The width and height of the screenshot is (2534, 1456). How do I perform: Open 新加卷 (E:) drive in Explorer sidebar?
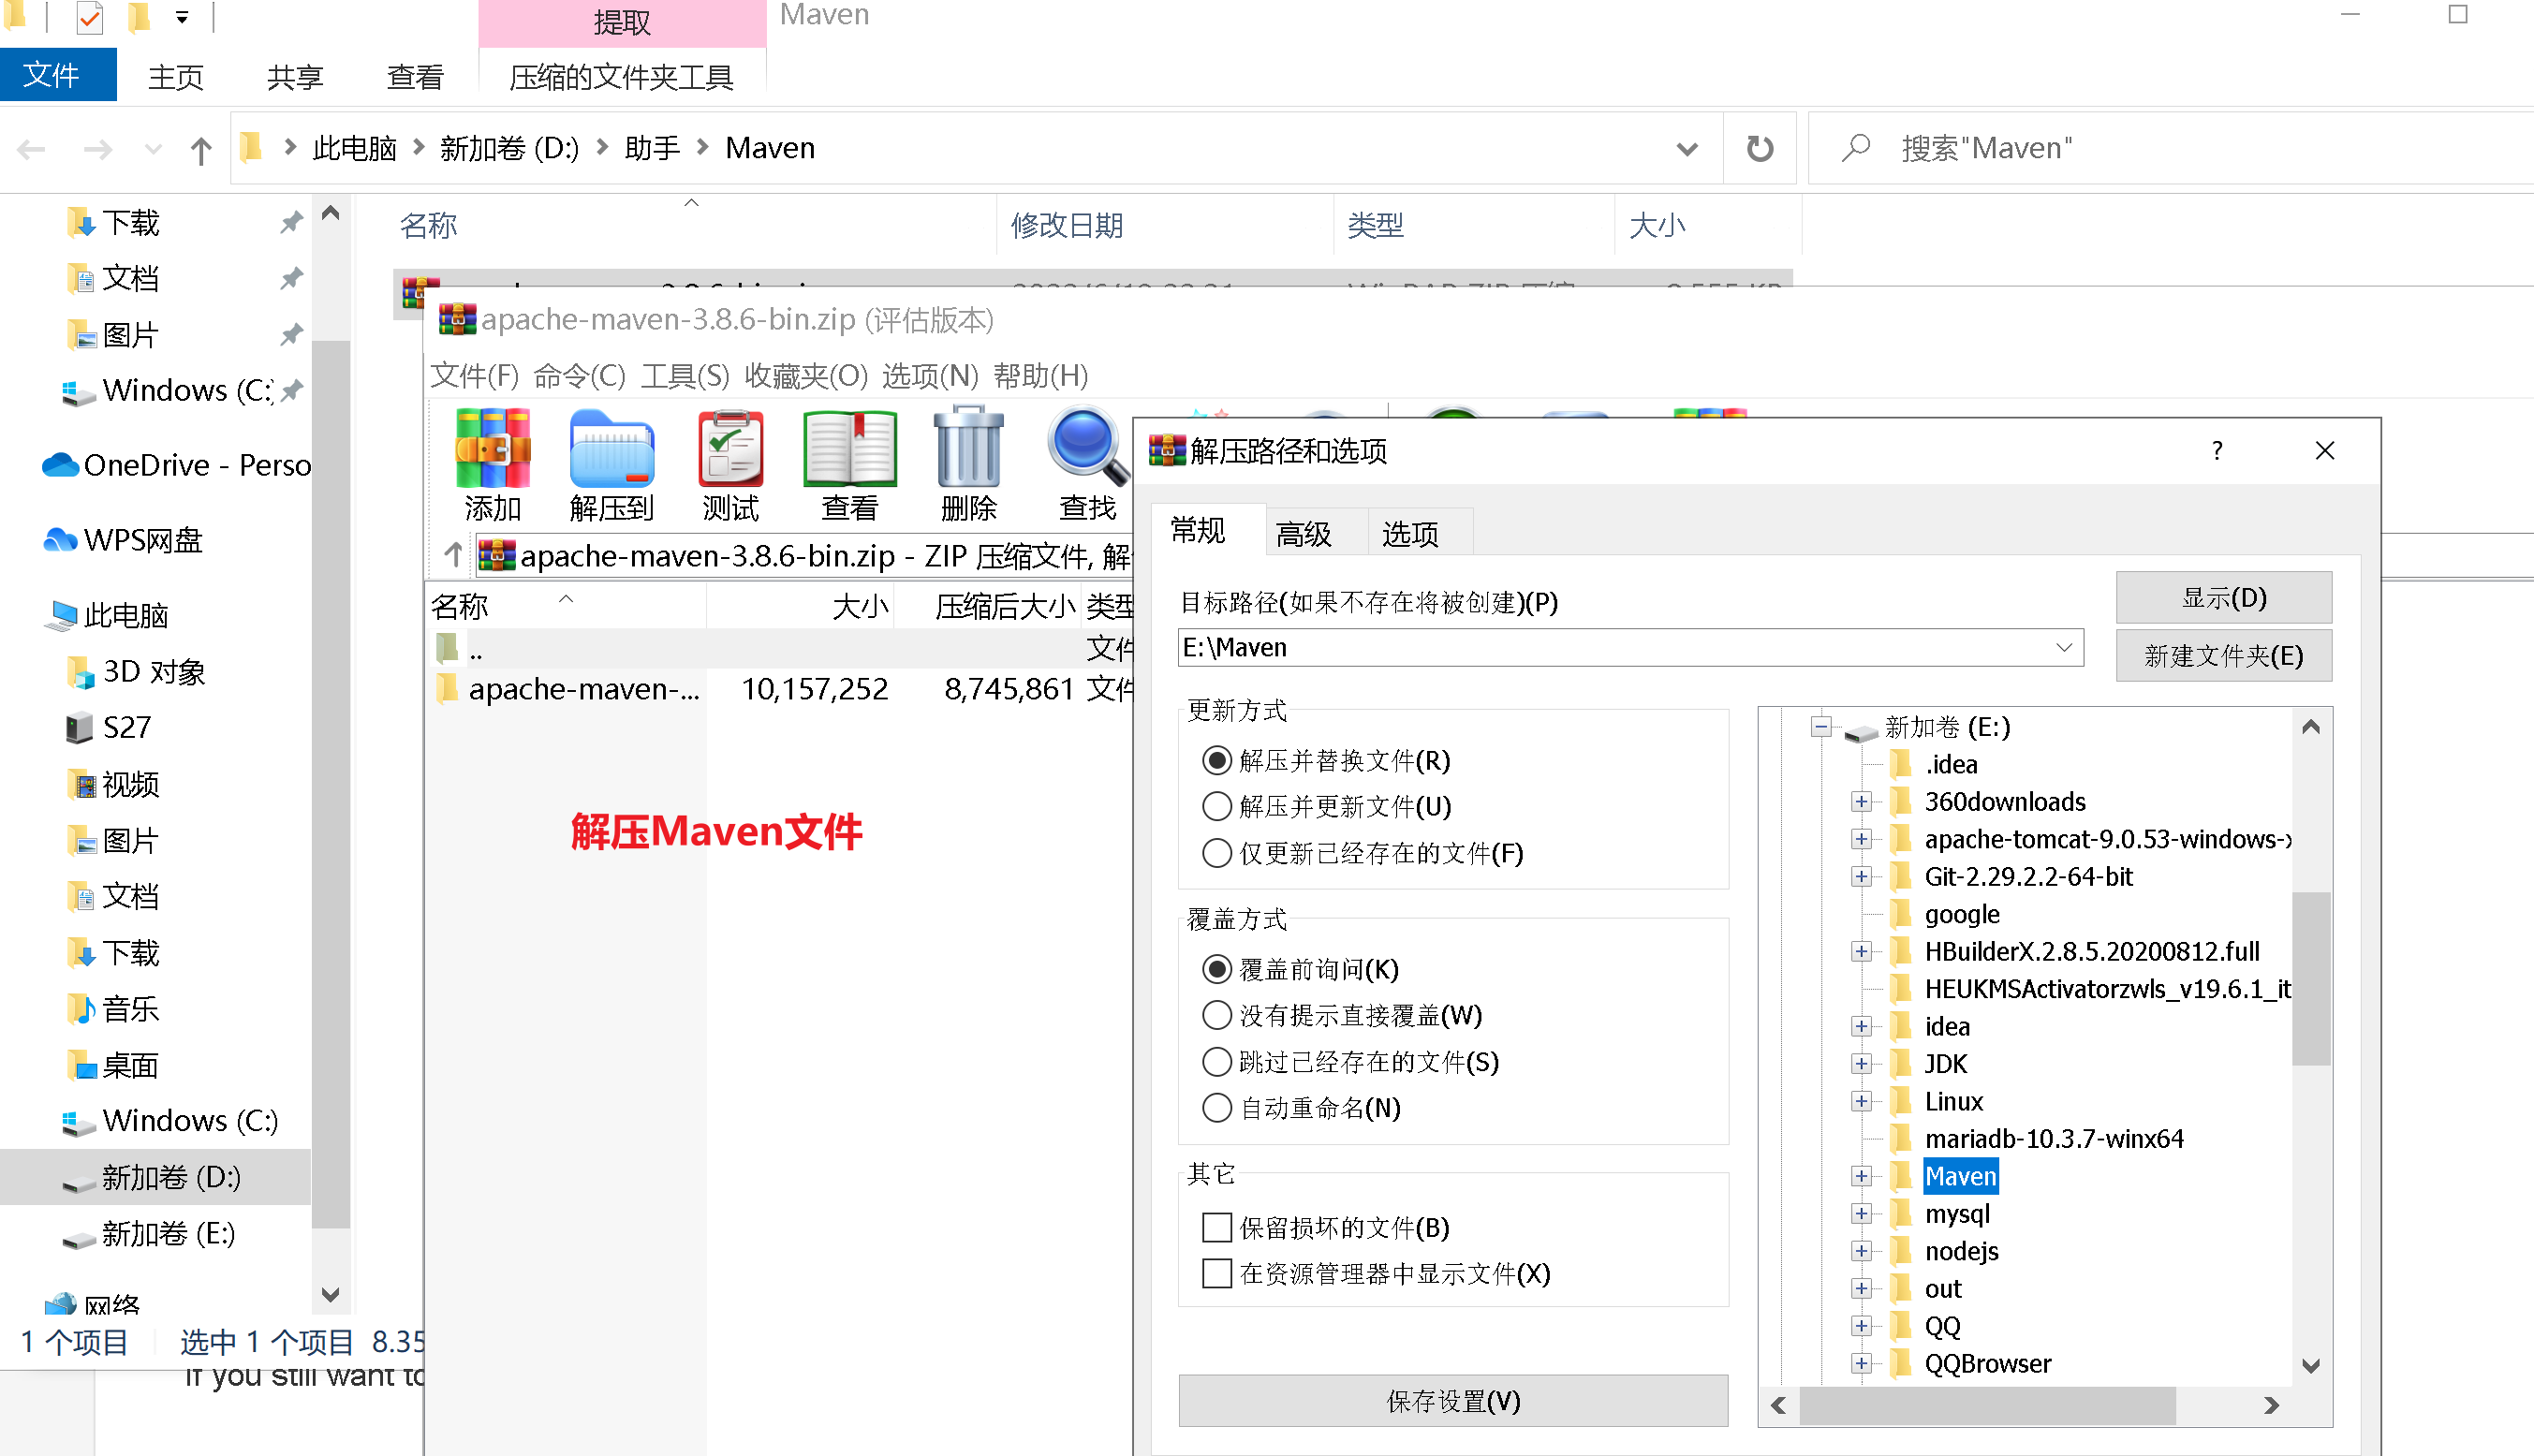150,1233
